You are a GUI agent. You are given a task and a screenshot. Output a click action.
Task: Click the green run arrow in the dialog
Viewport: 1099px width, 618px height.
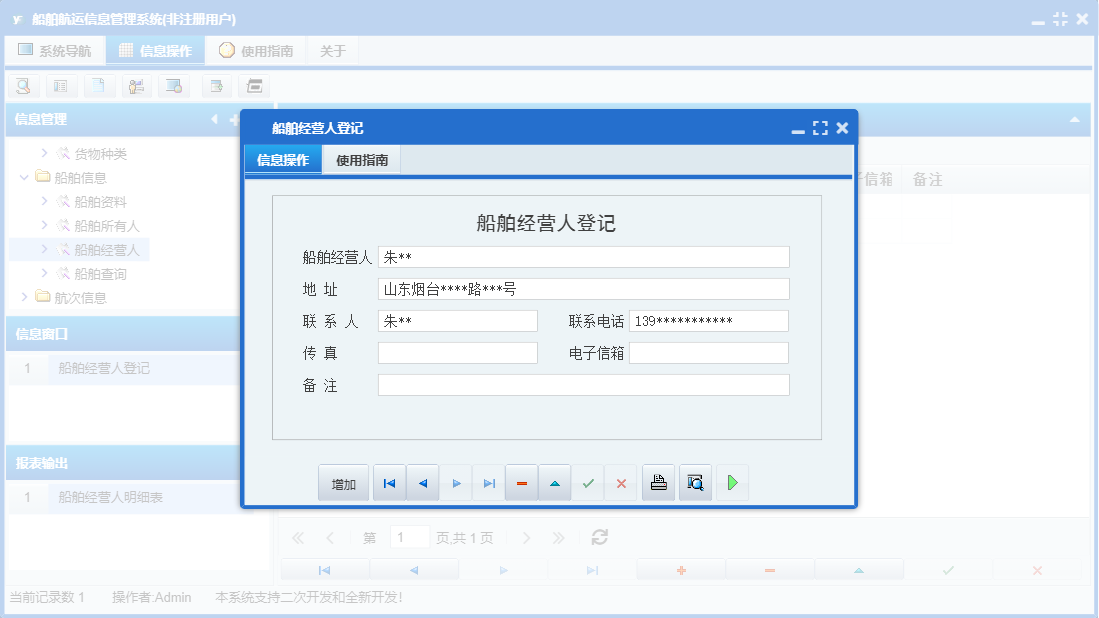[732, 482]
